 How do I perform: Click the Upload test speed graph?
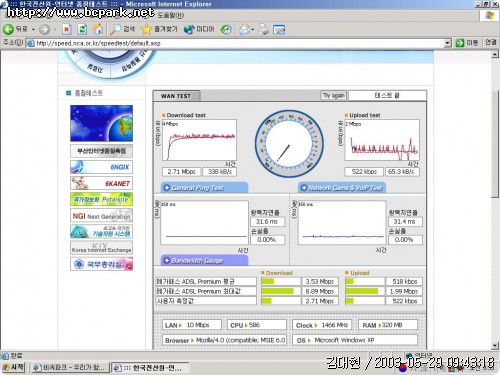point(382,140)
